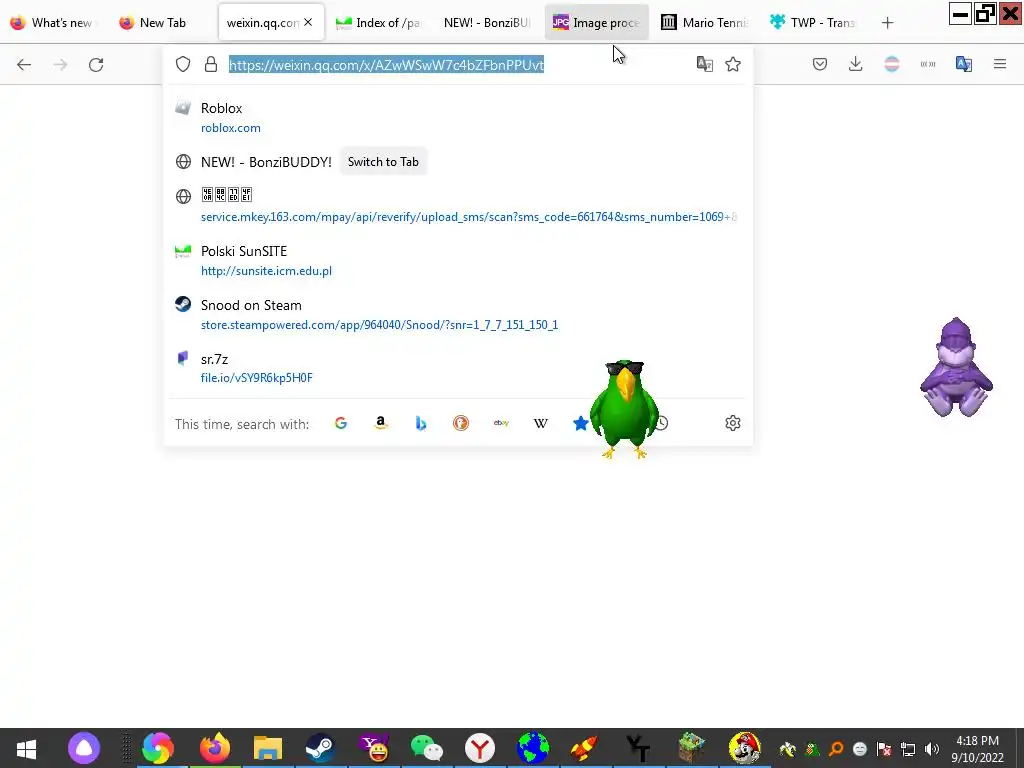Open Steam from the taskbar
Viewport: 1024px width, 768px height.
pos(319,748)
